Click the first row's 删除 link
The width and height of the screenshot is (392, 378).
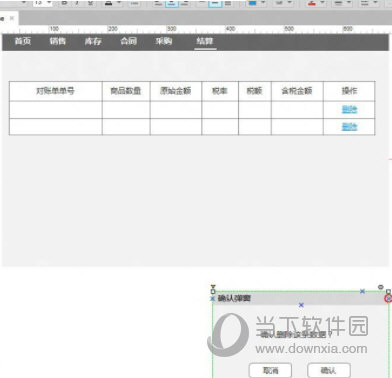tap(349, 109)
